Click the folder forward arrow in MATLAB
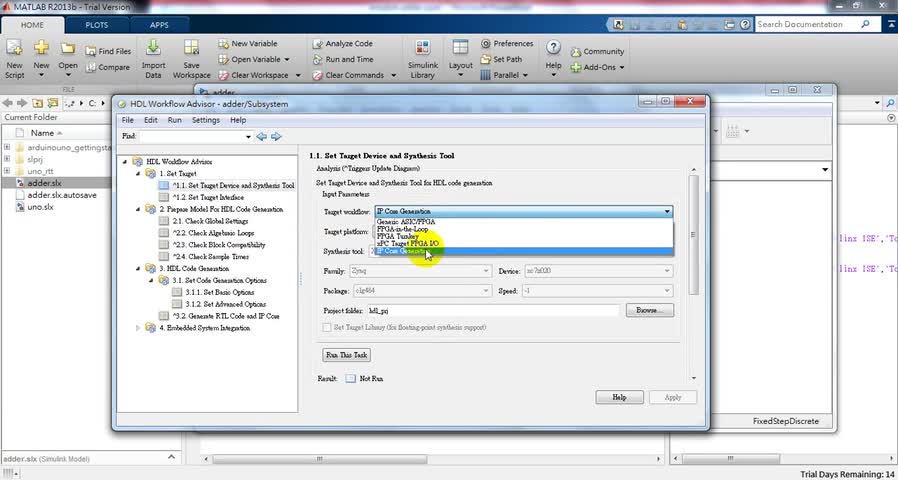Image resolution: width=898 pixels, height=480 pixels. pos(22,103)
